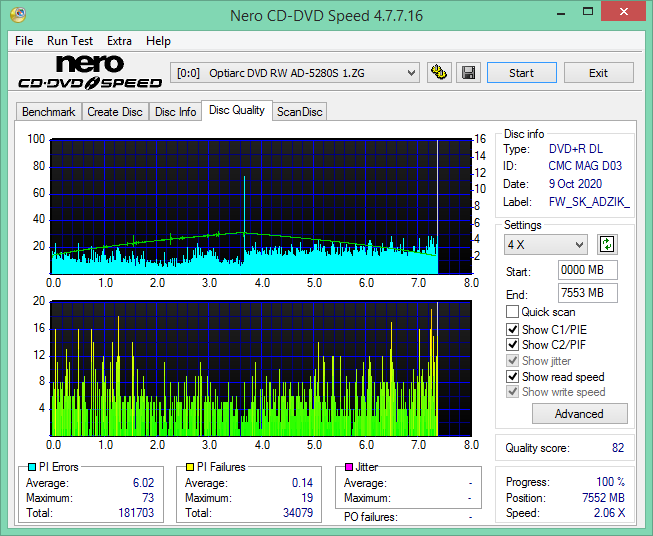The height and width of the screenshot is (536, 653).
Task: Click the Position value 7552 MB
Action: click(x=603, y=498)
